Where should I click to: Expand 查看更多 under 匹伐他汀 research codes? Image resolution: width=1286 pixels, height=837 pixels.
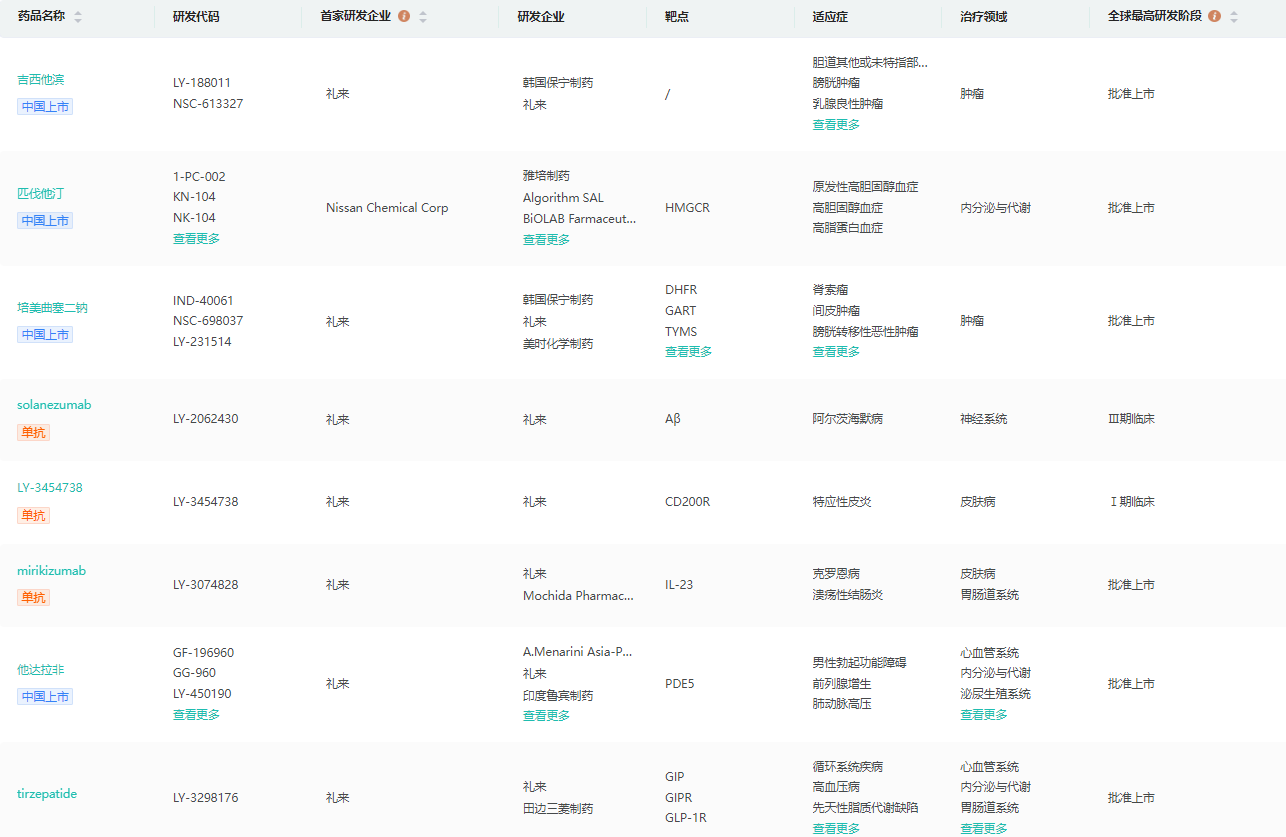[196, 239]
